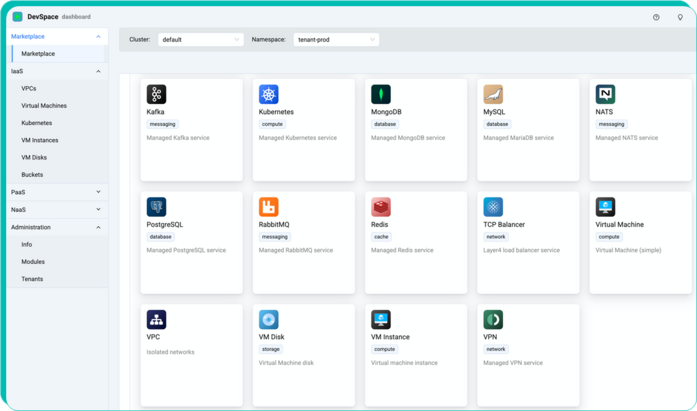Click the NATS service icon
The image size is (697, 411).
coord(605,94)
